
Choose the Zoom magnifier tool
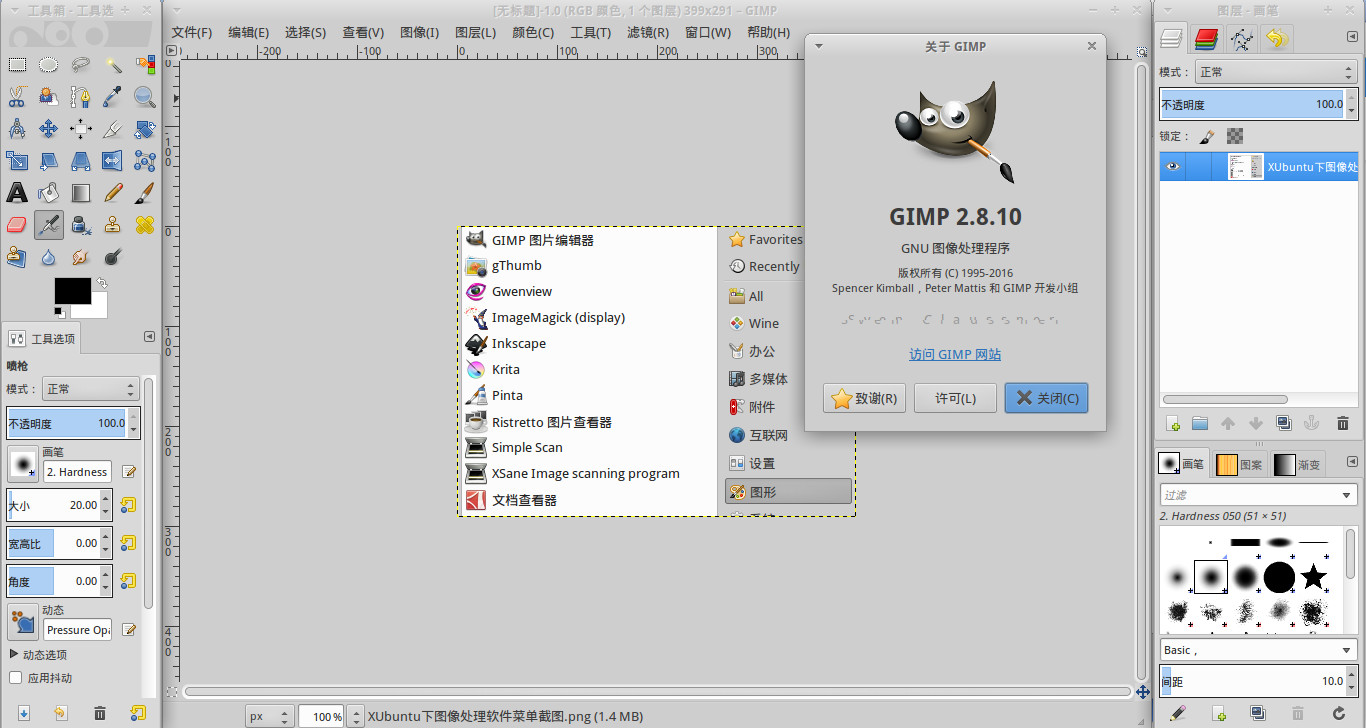[x=145, y=97]
